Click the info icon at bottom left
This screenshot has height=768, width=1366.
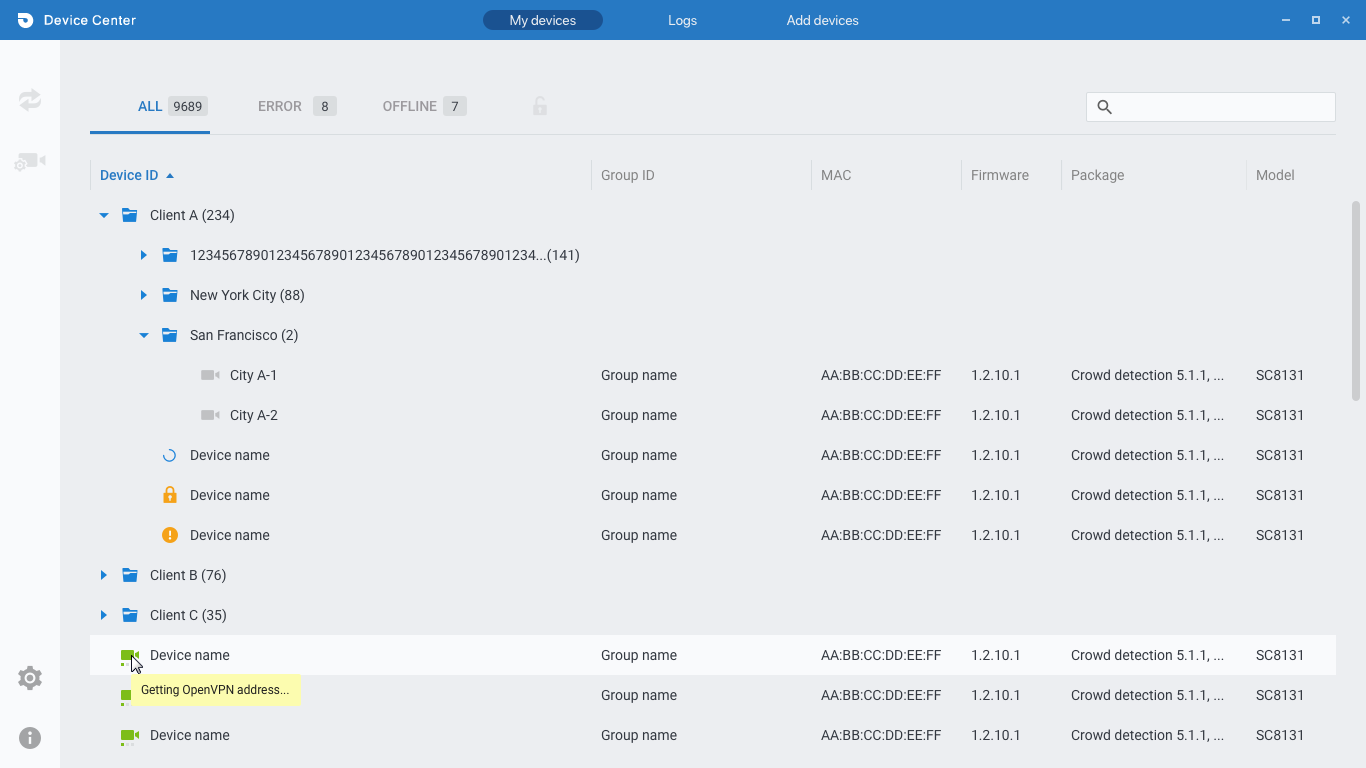30,738
